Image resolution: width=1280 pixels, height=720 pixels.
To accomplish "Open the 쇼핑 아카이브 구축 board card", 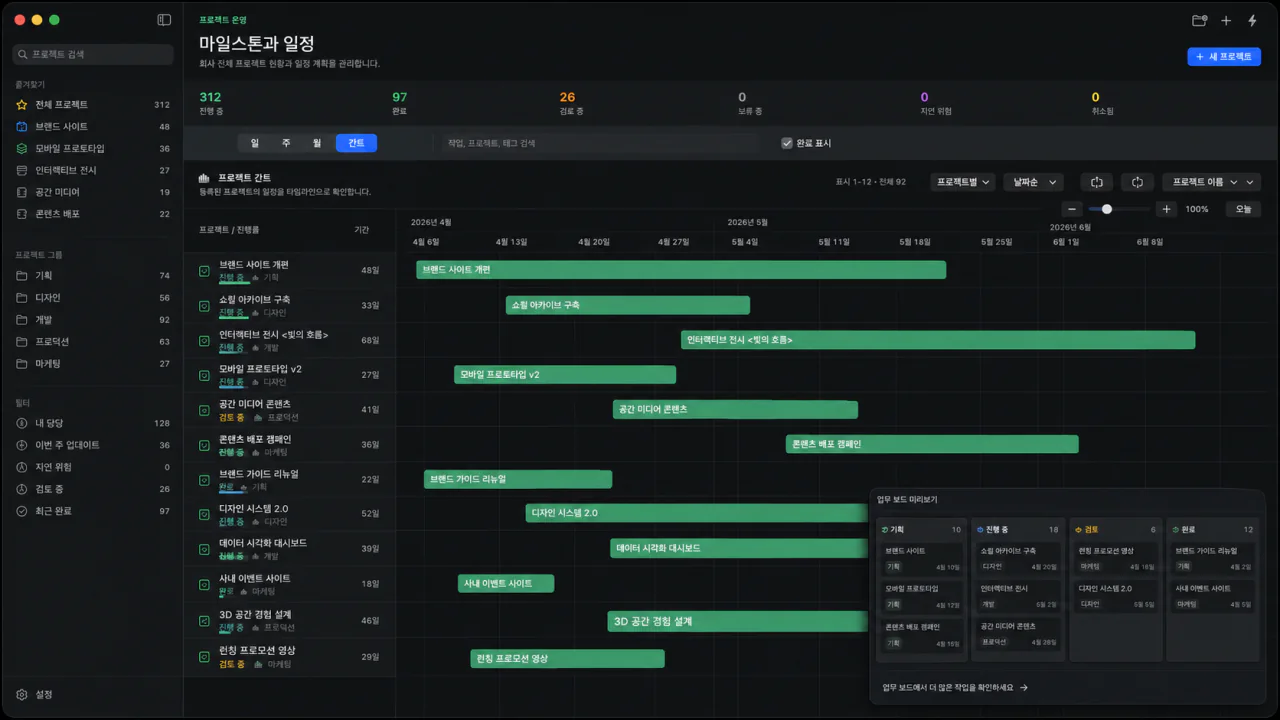I will coord(1019,558).
